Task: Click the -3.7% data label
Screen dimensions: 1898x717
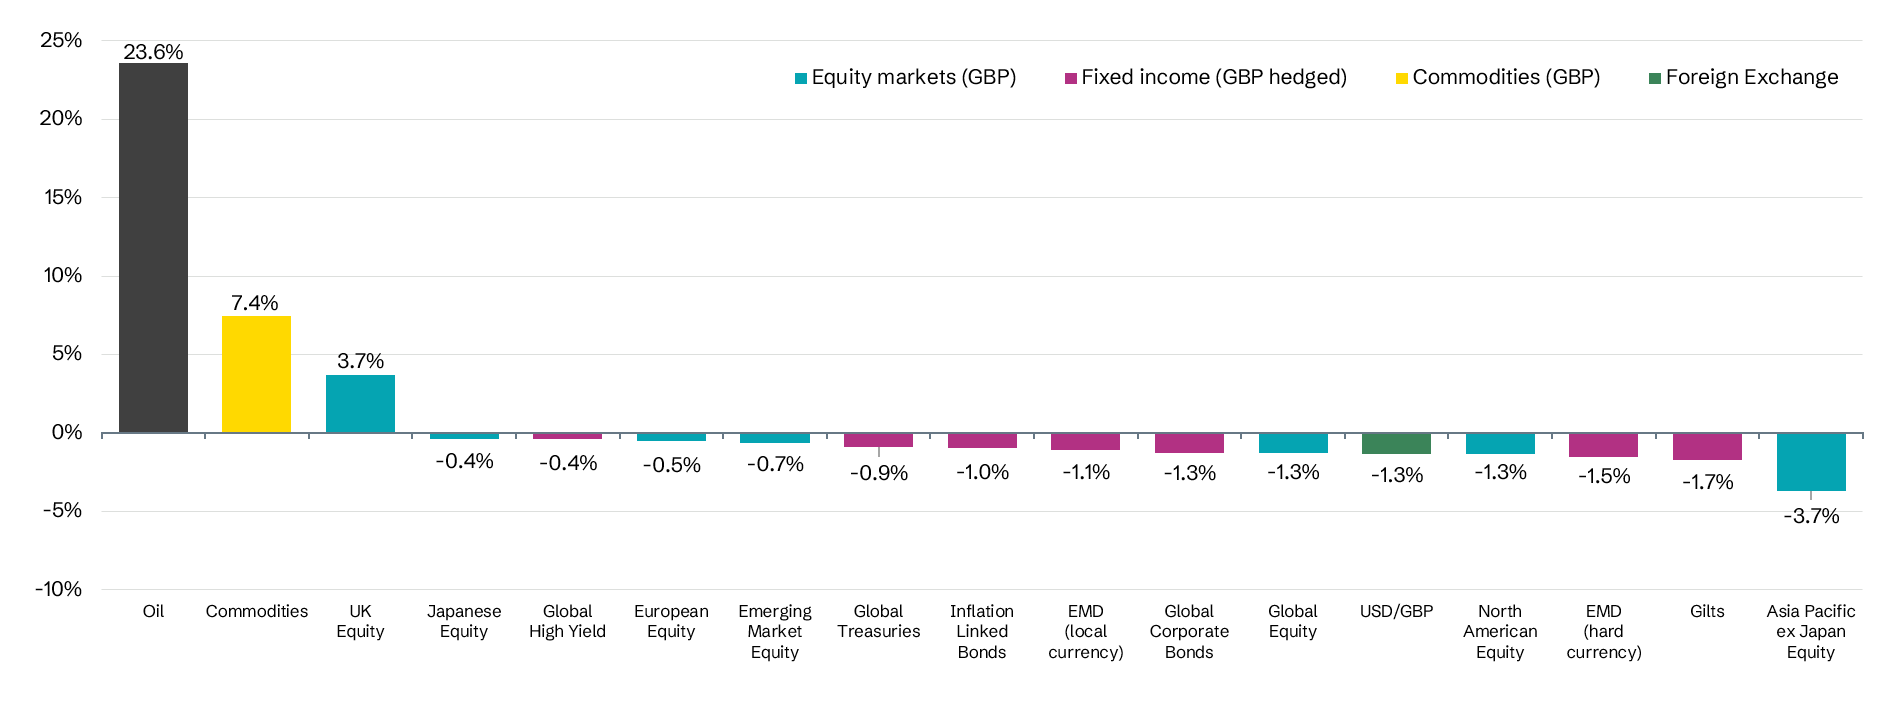Action: click(1811, 516)
